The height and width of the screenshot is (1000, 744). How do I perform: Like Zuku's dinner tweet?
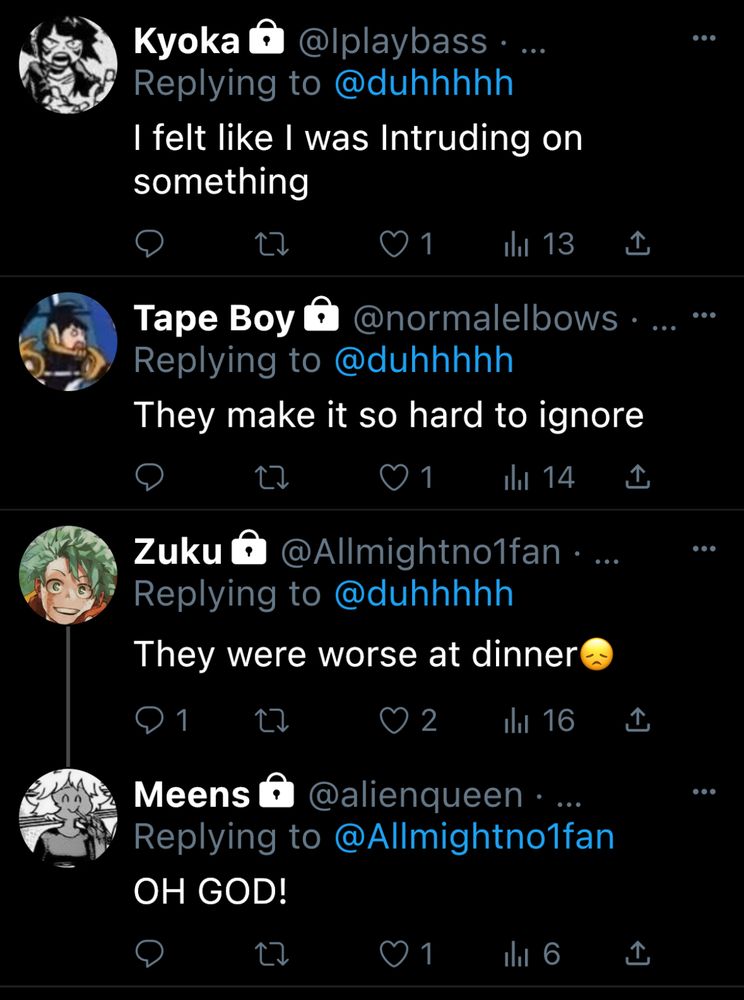tap(397, 720)
